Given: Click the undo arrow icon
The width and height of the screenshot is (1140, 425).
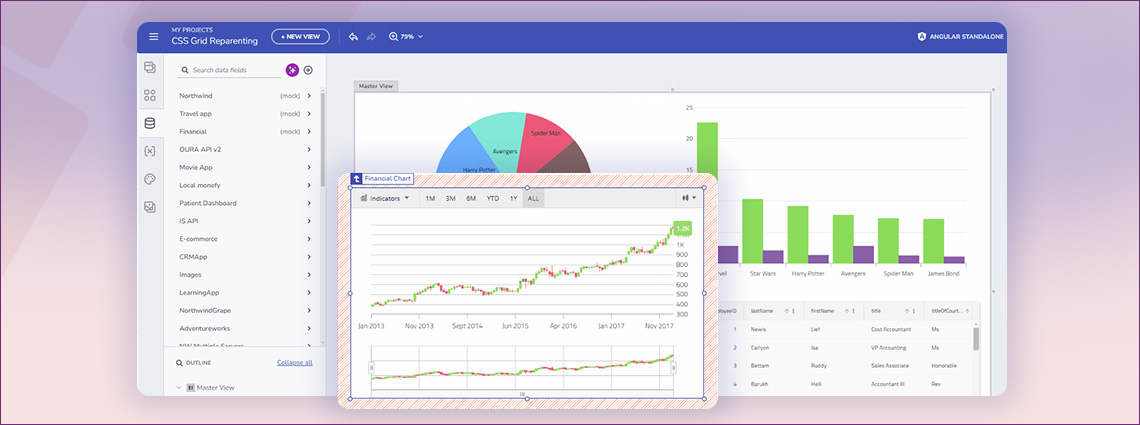Looking at the screenshot, I should coord(353,36).
